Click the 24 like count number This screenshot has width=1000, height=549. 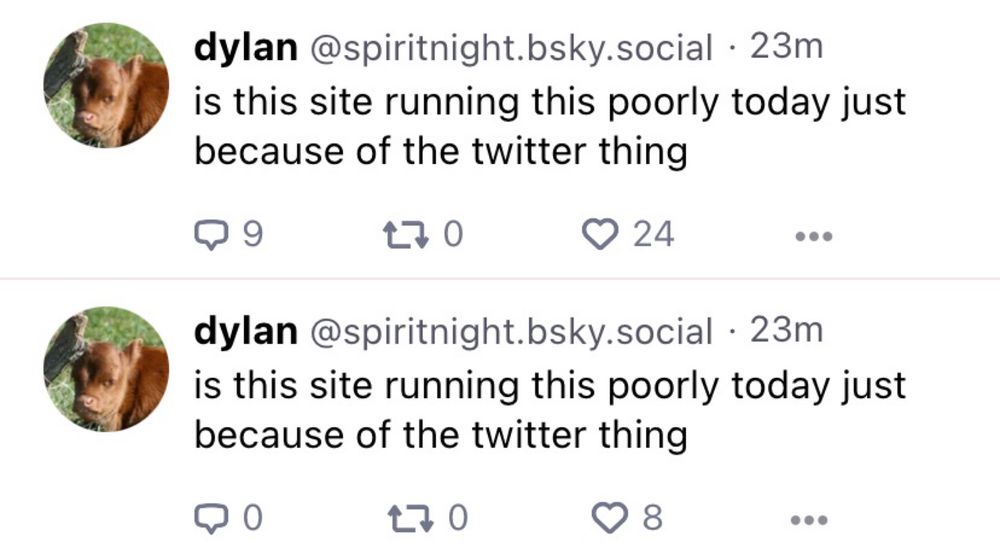coord(654,235)
